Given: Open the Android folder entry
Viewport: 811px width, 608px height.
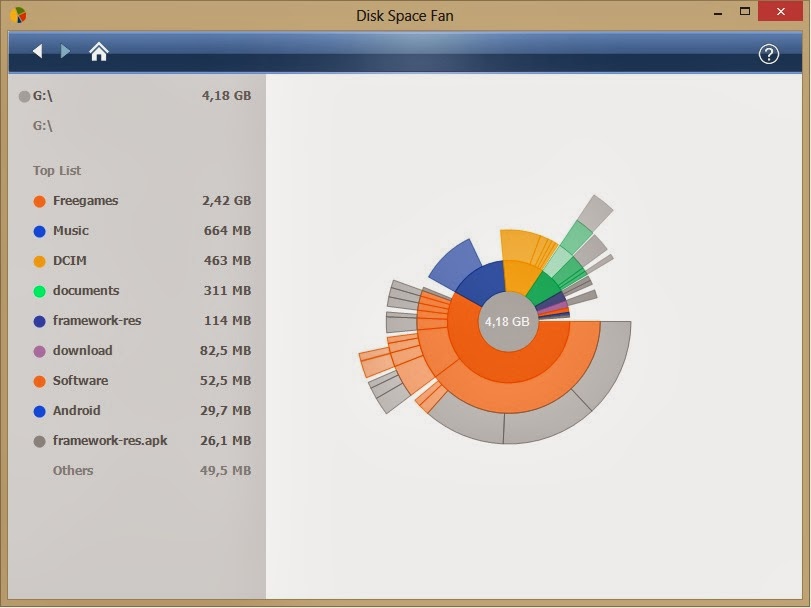Looking at the screenshot, I should click(77, 411).
